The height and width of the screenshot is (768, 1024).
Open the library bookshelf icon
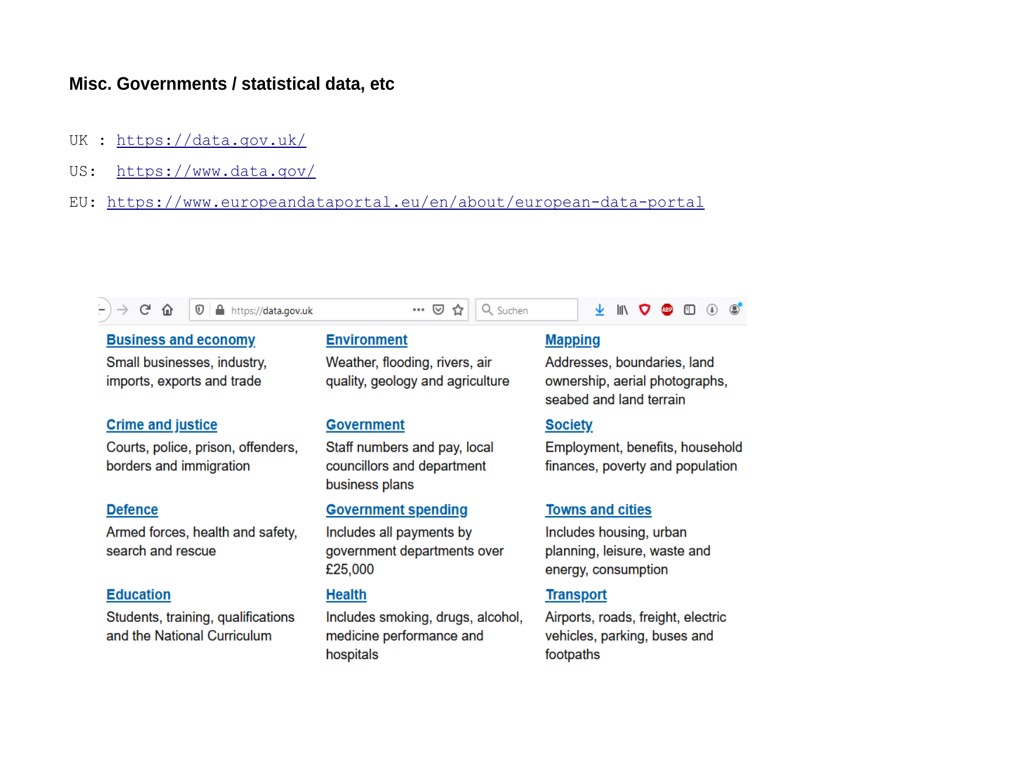tap(622, 310)
